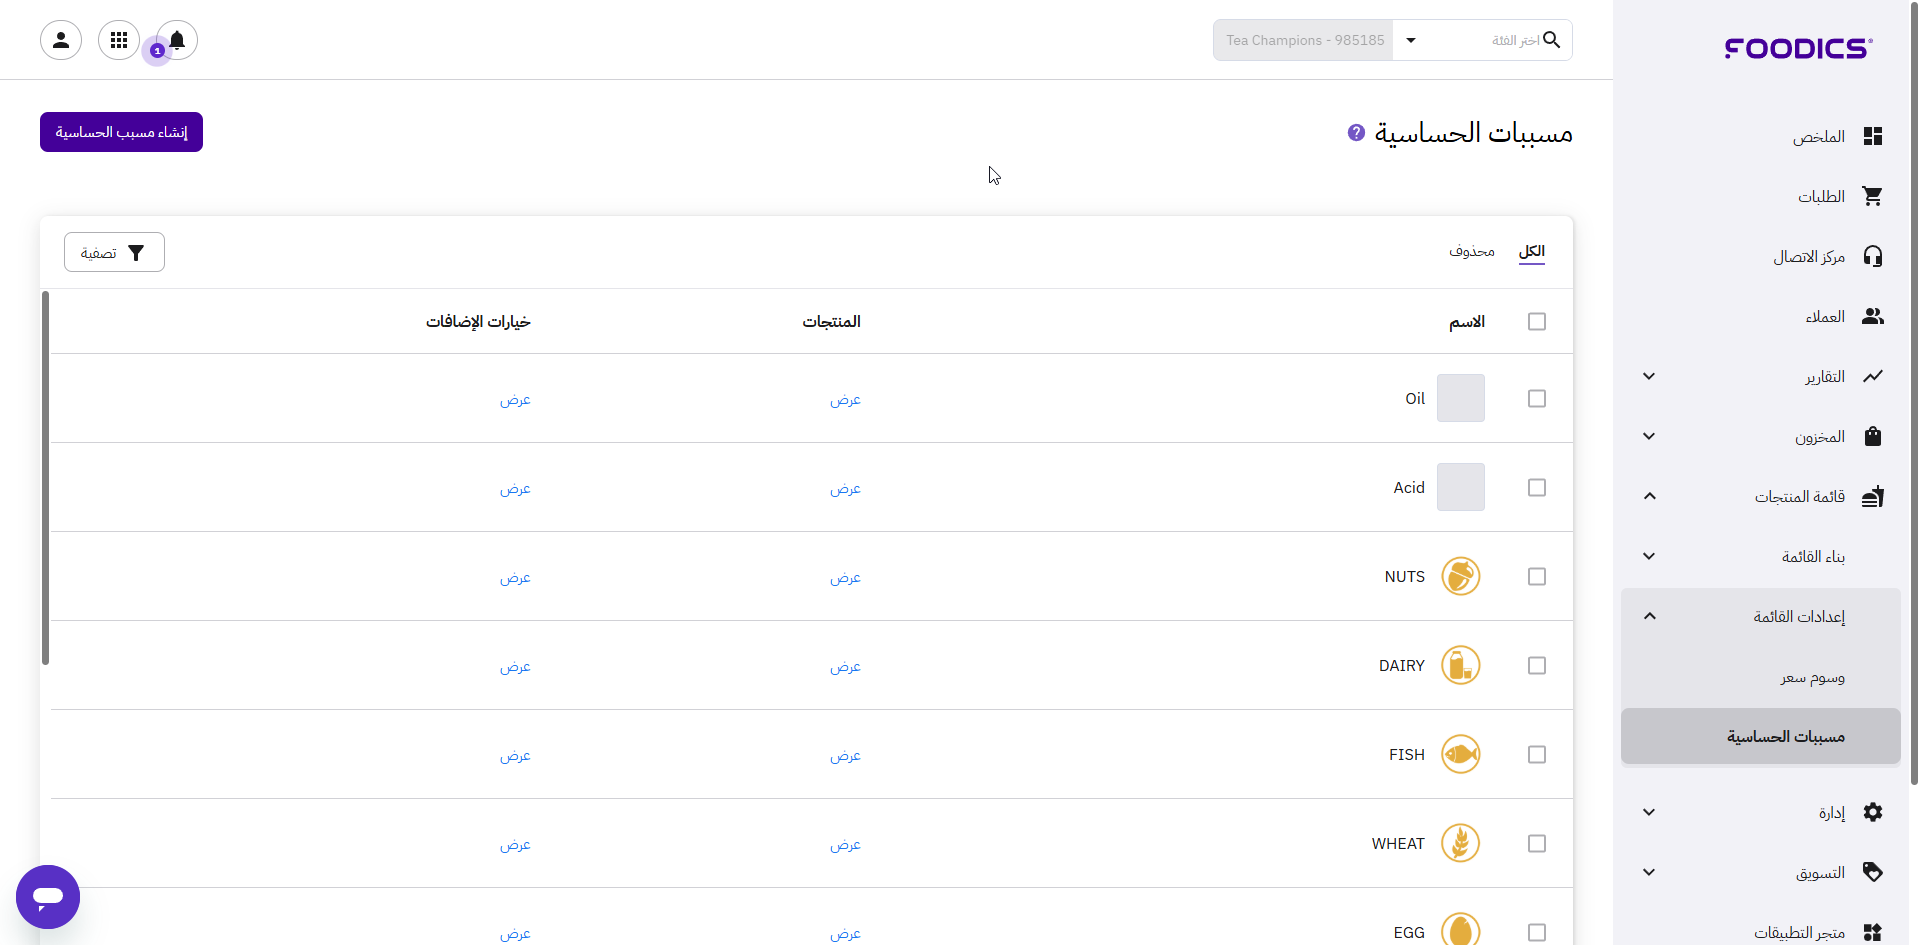The height and width of the screenshot is (945, 1920).
Task: Click the table's vertical scrollbar
Action: [x=45, y=478]
